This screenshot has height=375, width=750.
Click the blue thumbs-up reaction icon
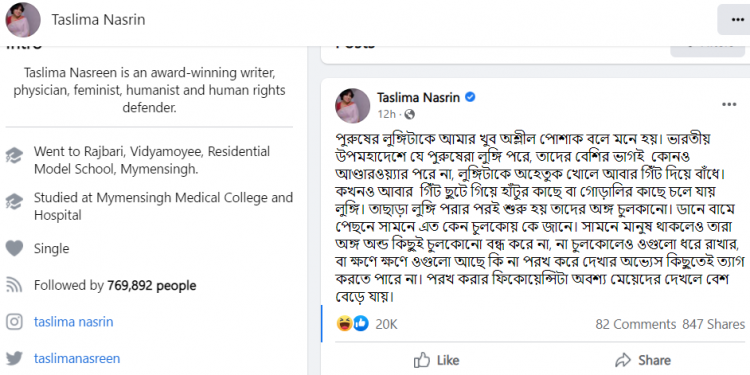click(x=361, y=324)
